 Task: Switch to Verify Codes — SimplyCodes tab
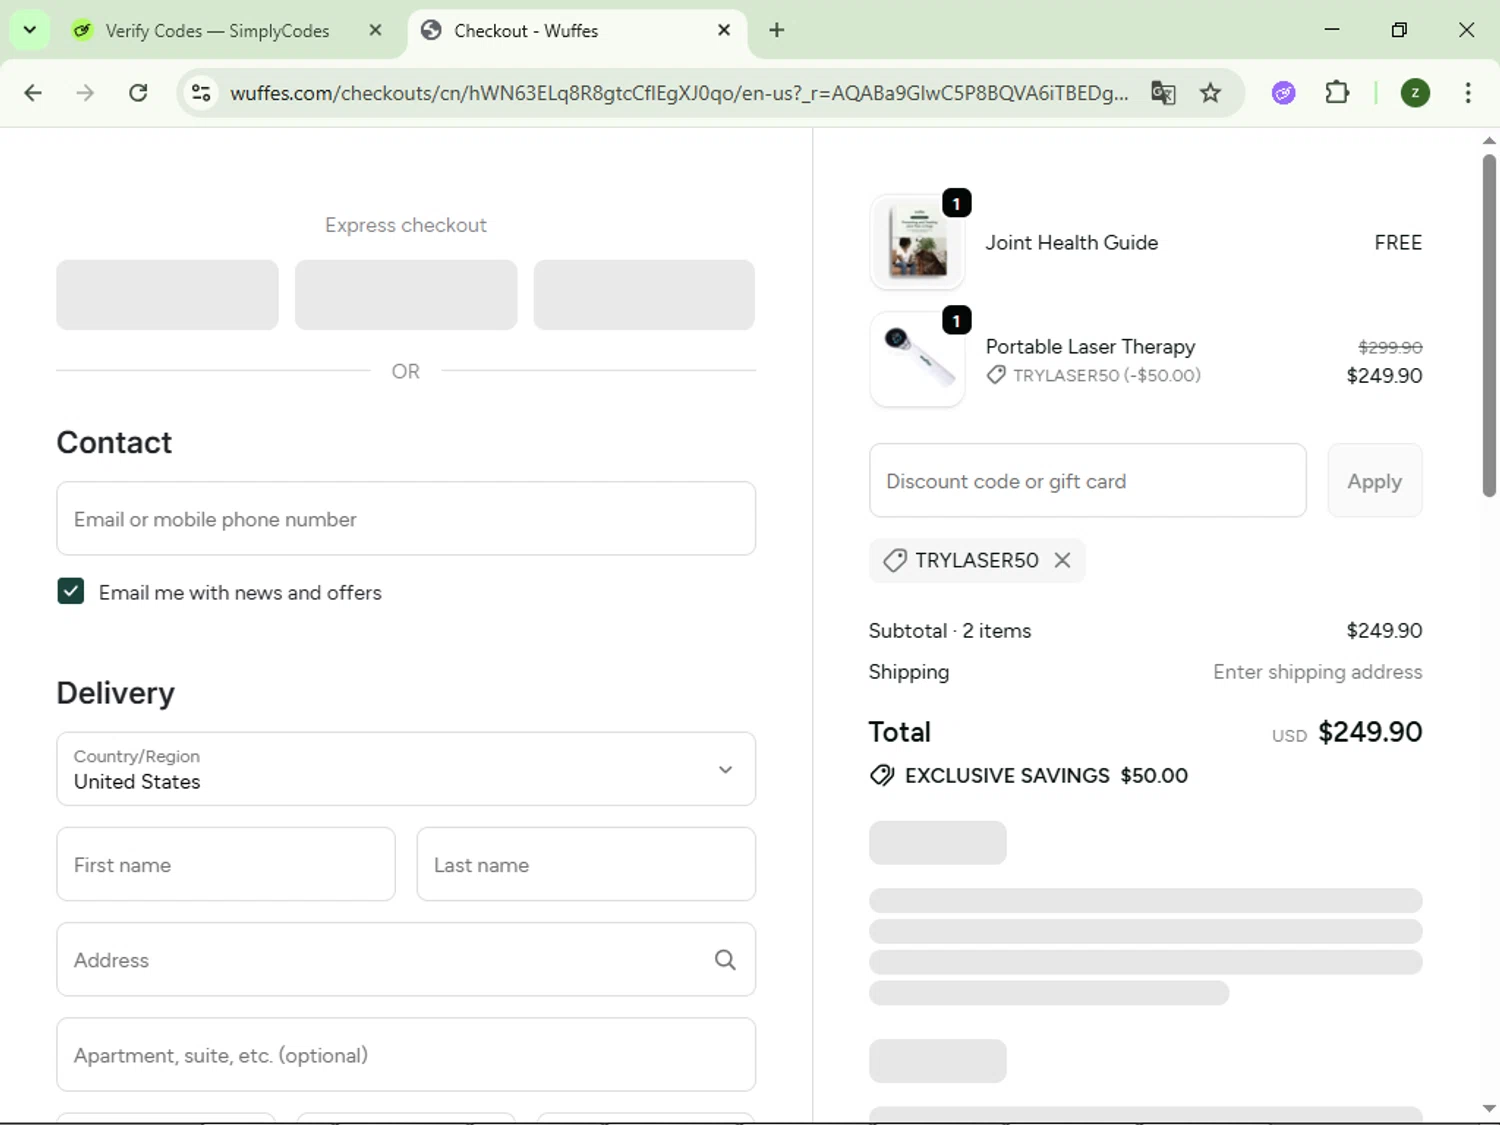pos(216,31)
